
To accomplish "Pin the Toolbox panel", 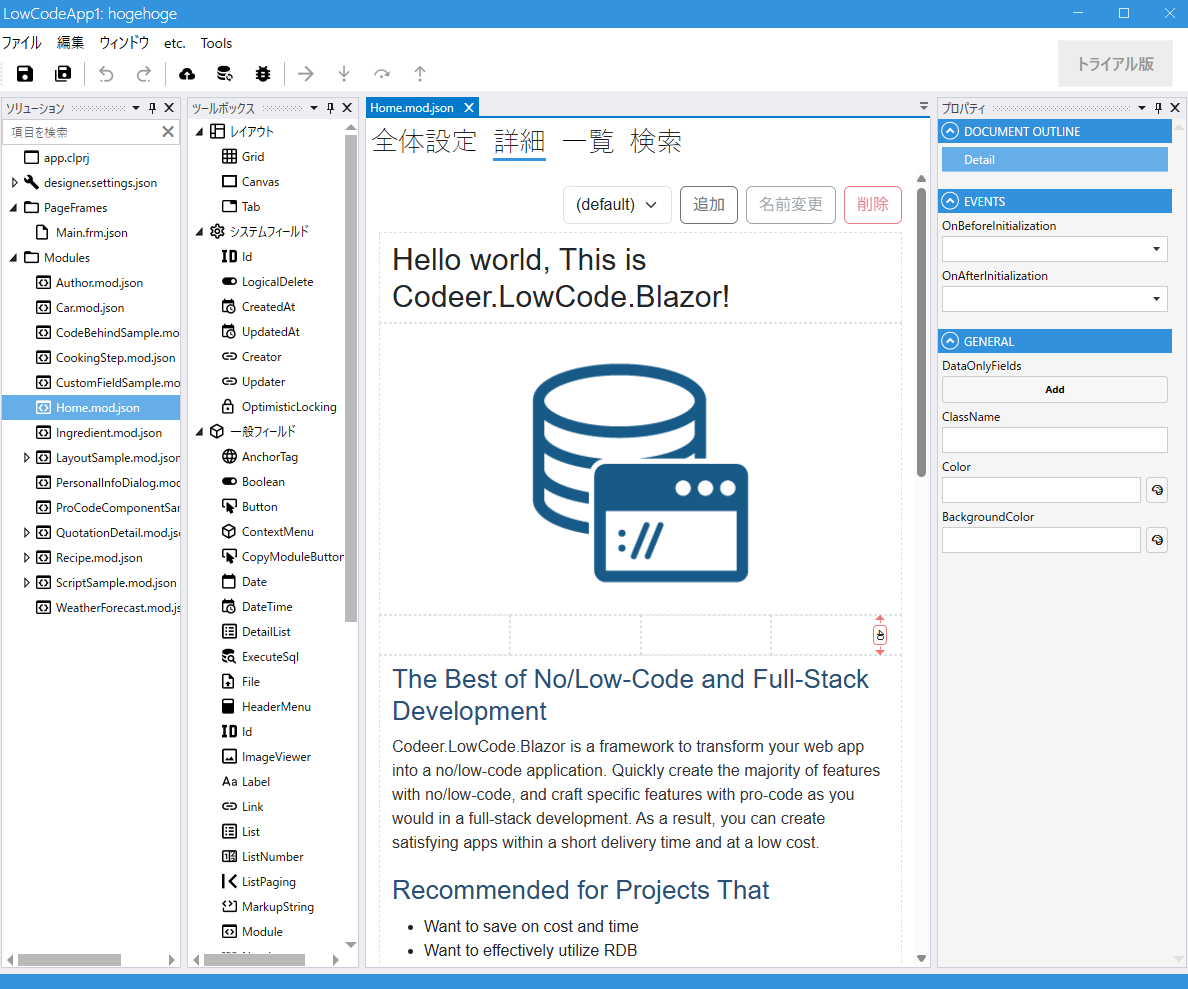I will tap(330, 108).
